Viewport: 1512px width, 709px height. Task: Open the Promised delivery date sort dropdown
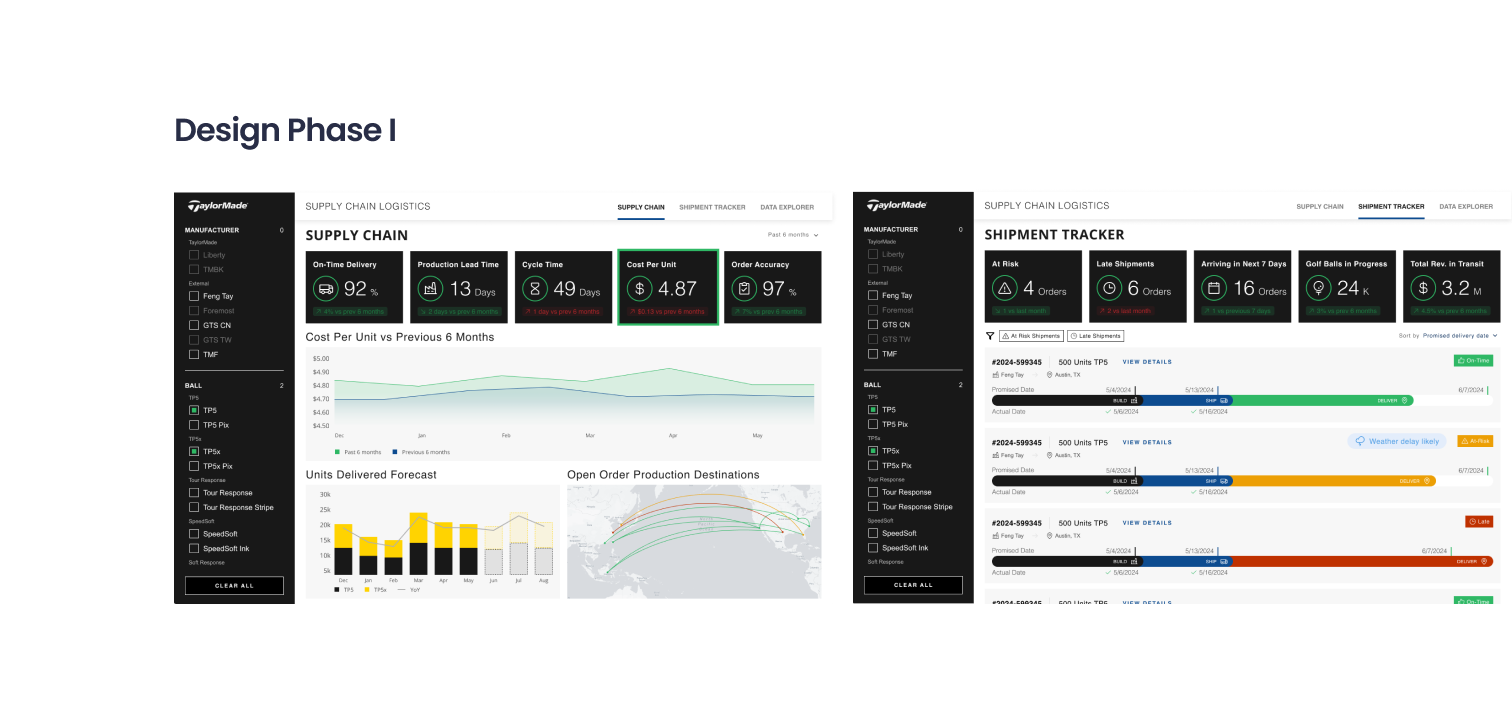[x=1460, y=336]
